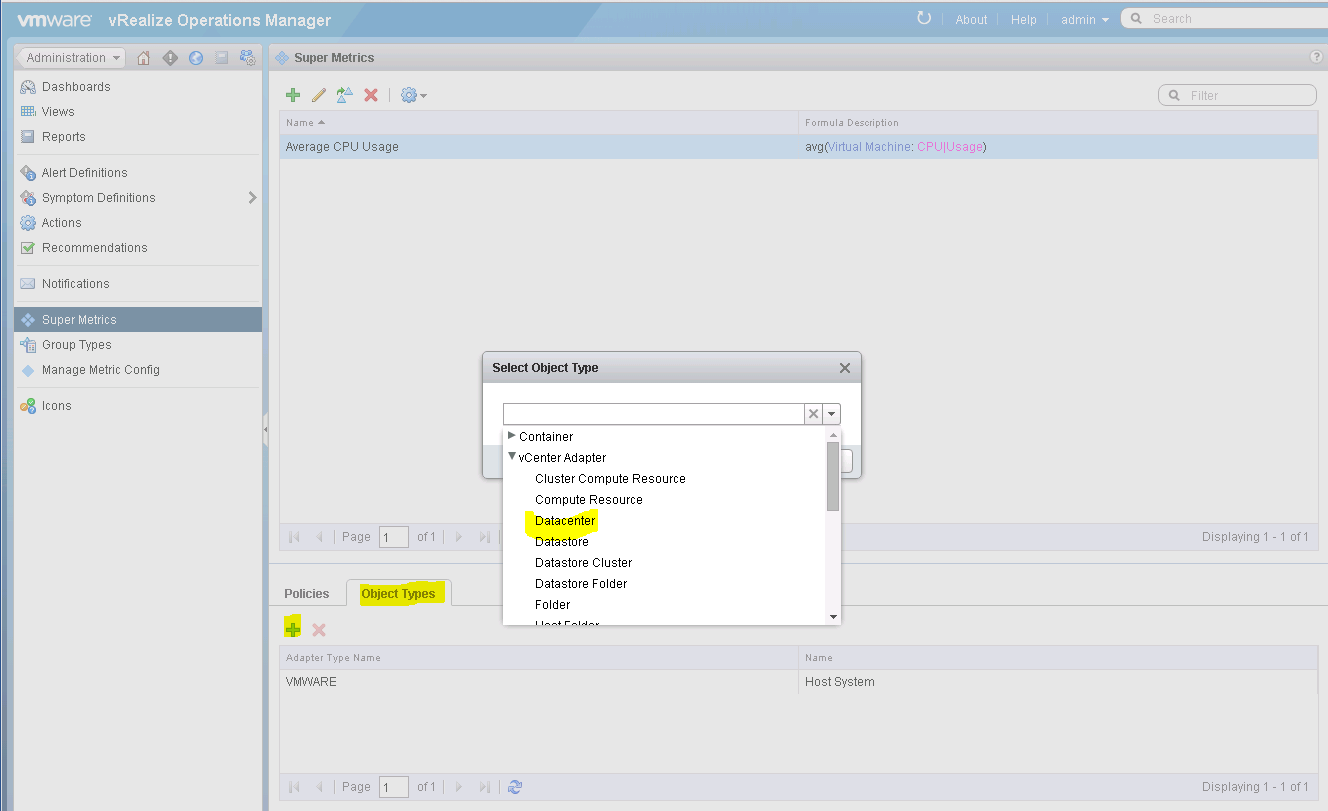Switch to the Policies tab
The width and height of the screenshot is (1328, 811).
tap(307, 594)
